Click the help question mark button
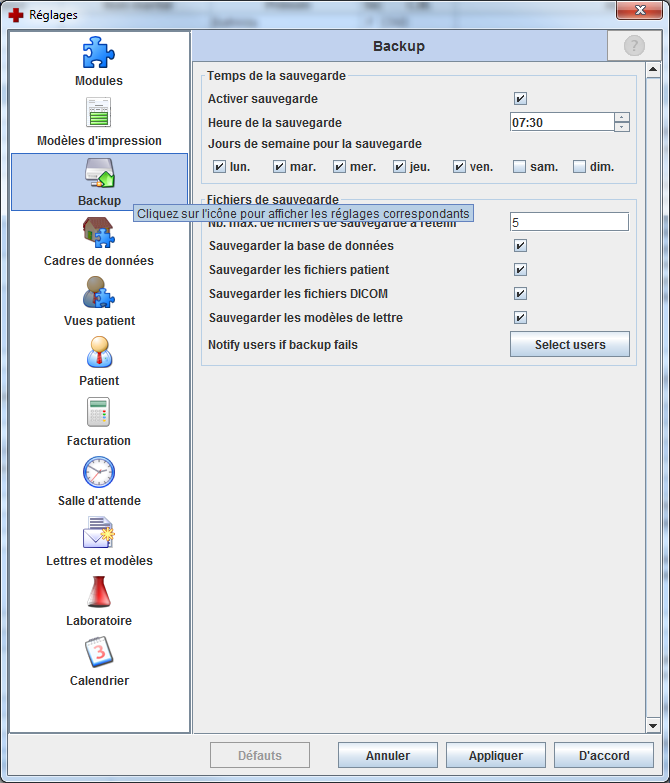 634,46
